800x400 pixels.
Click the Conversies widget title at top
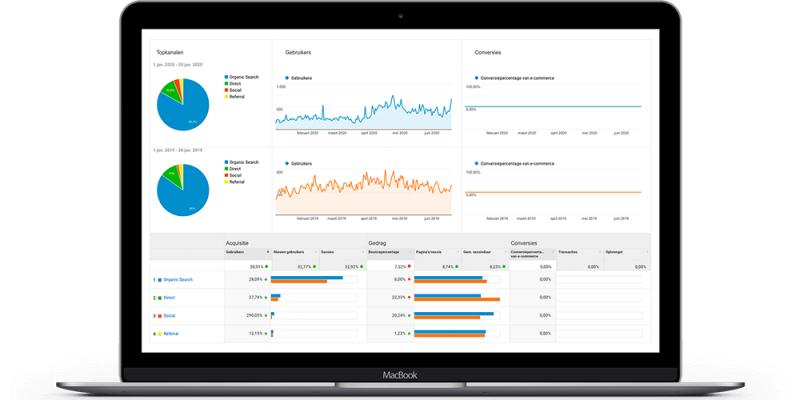488,52
